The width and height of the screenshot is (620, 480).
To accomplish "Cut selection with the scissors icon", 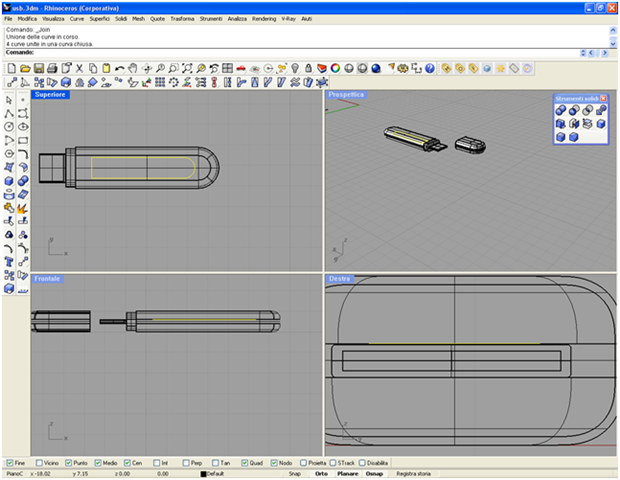I will [79, 68].
